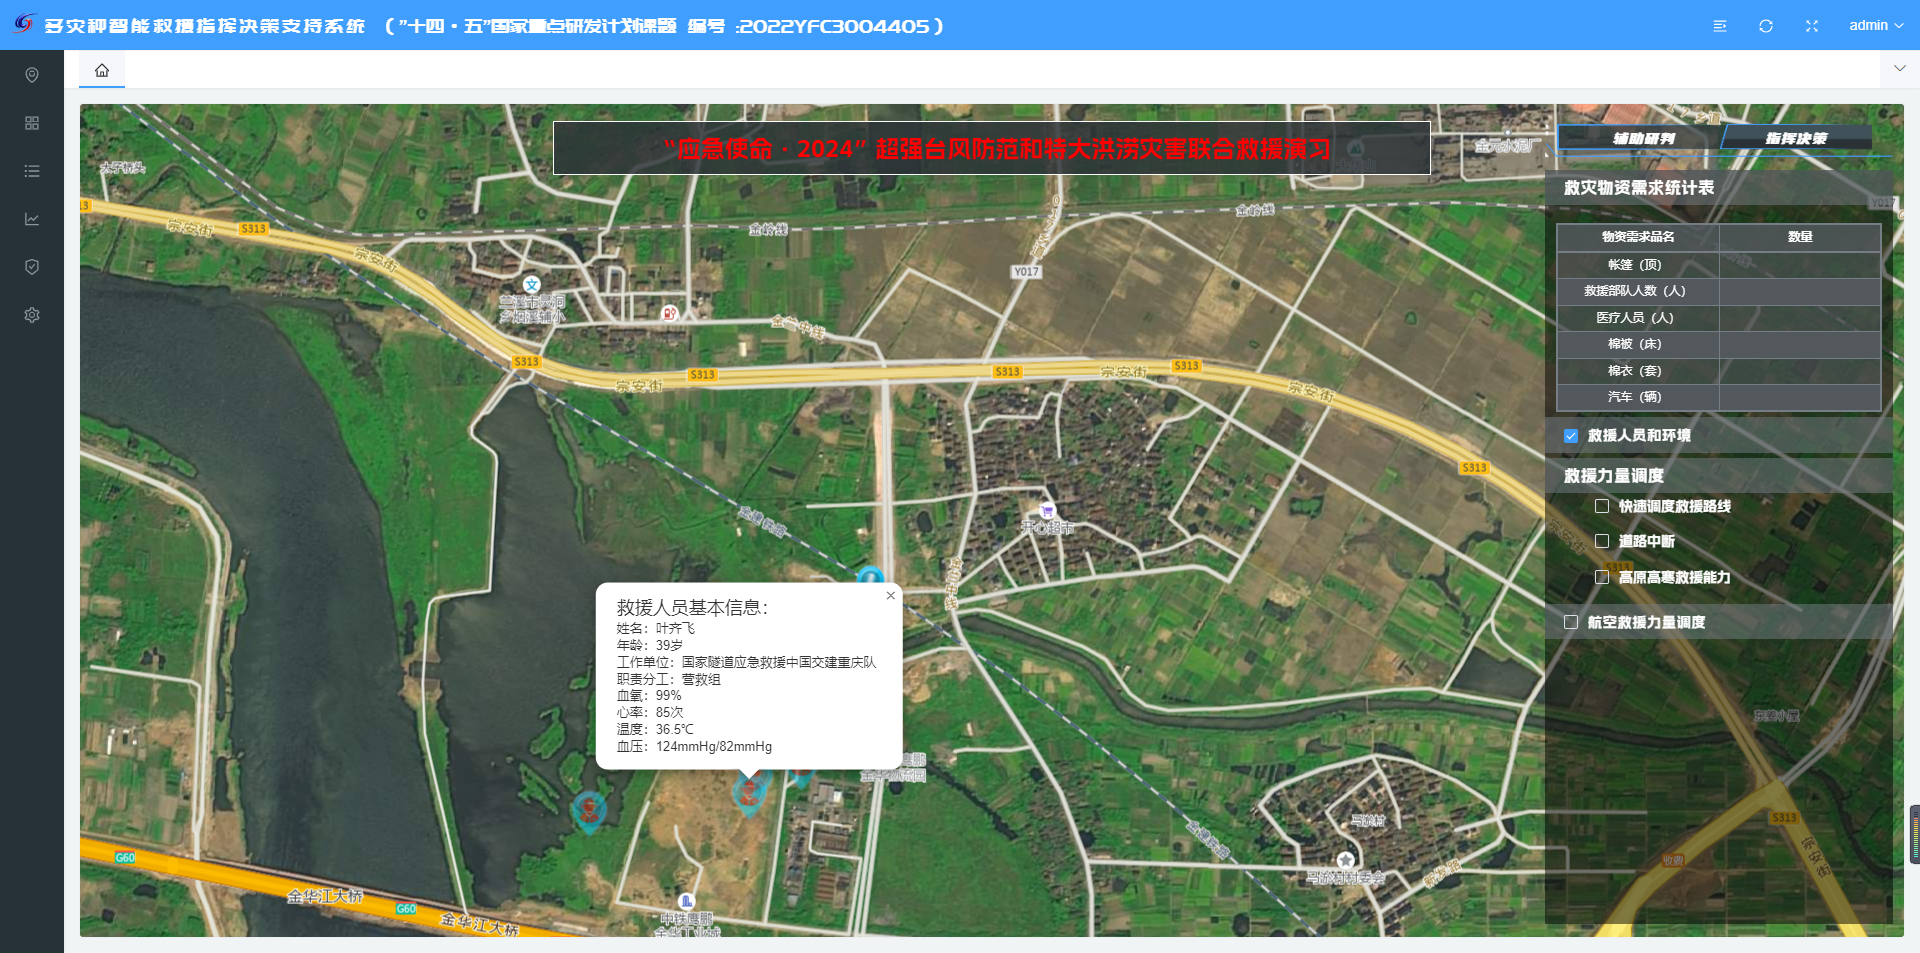Click the location pin sidebar icon

point(32,75)
